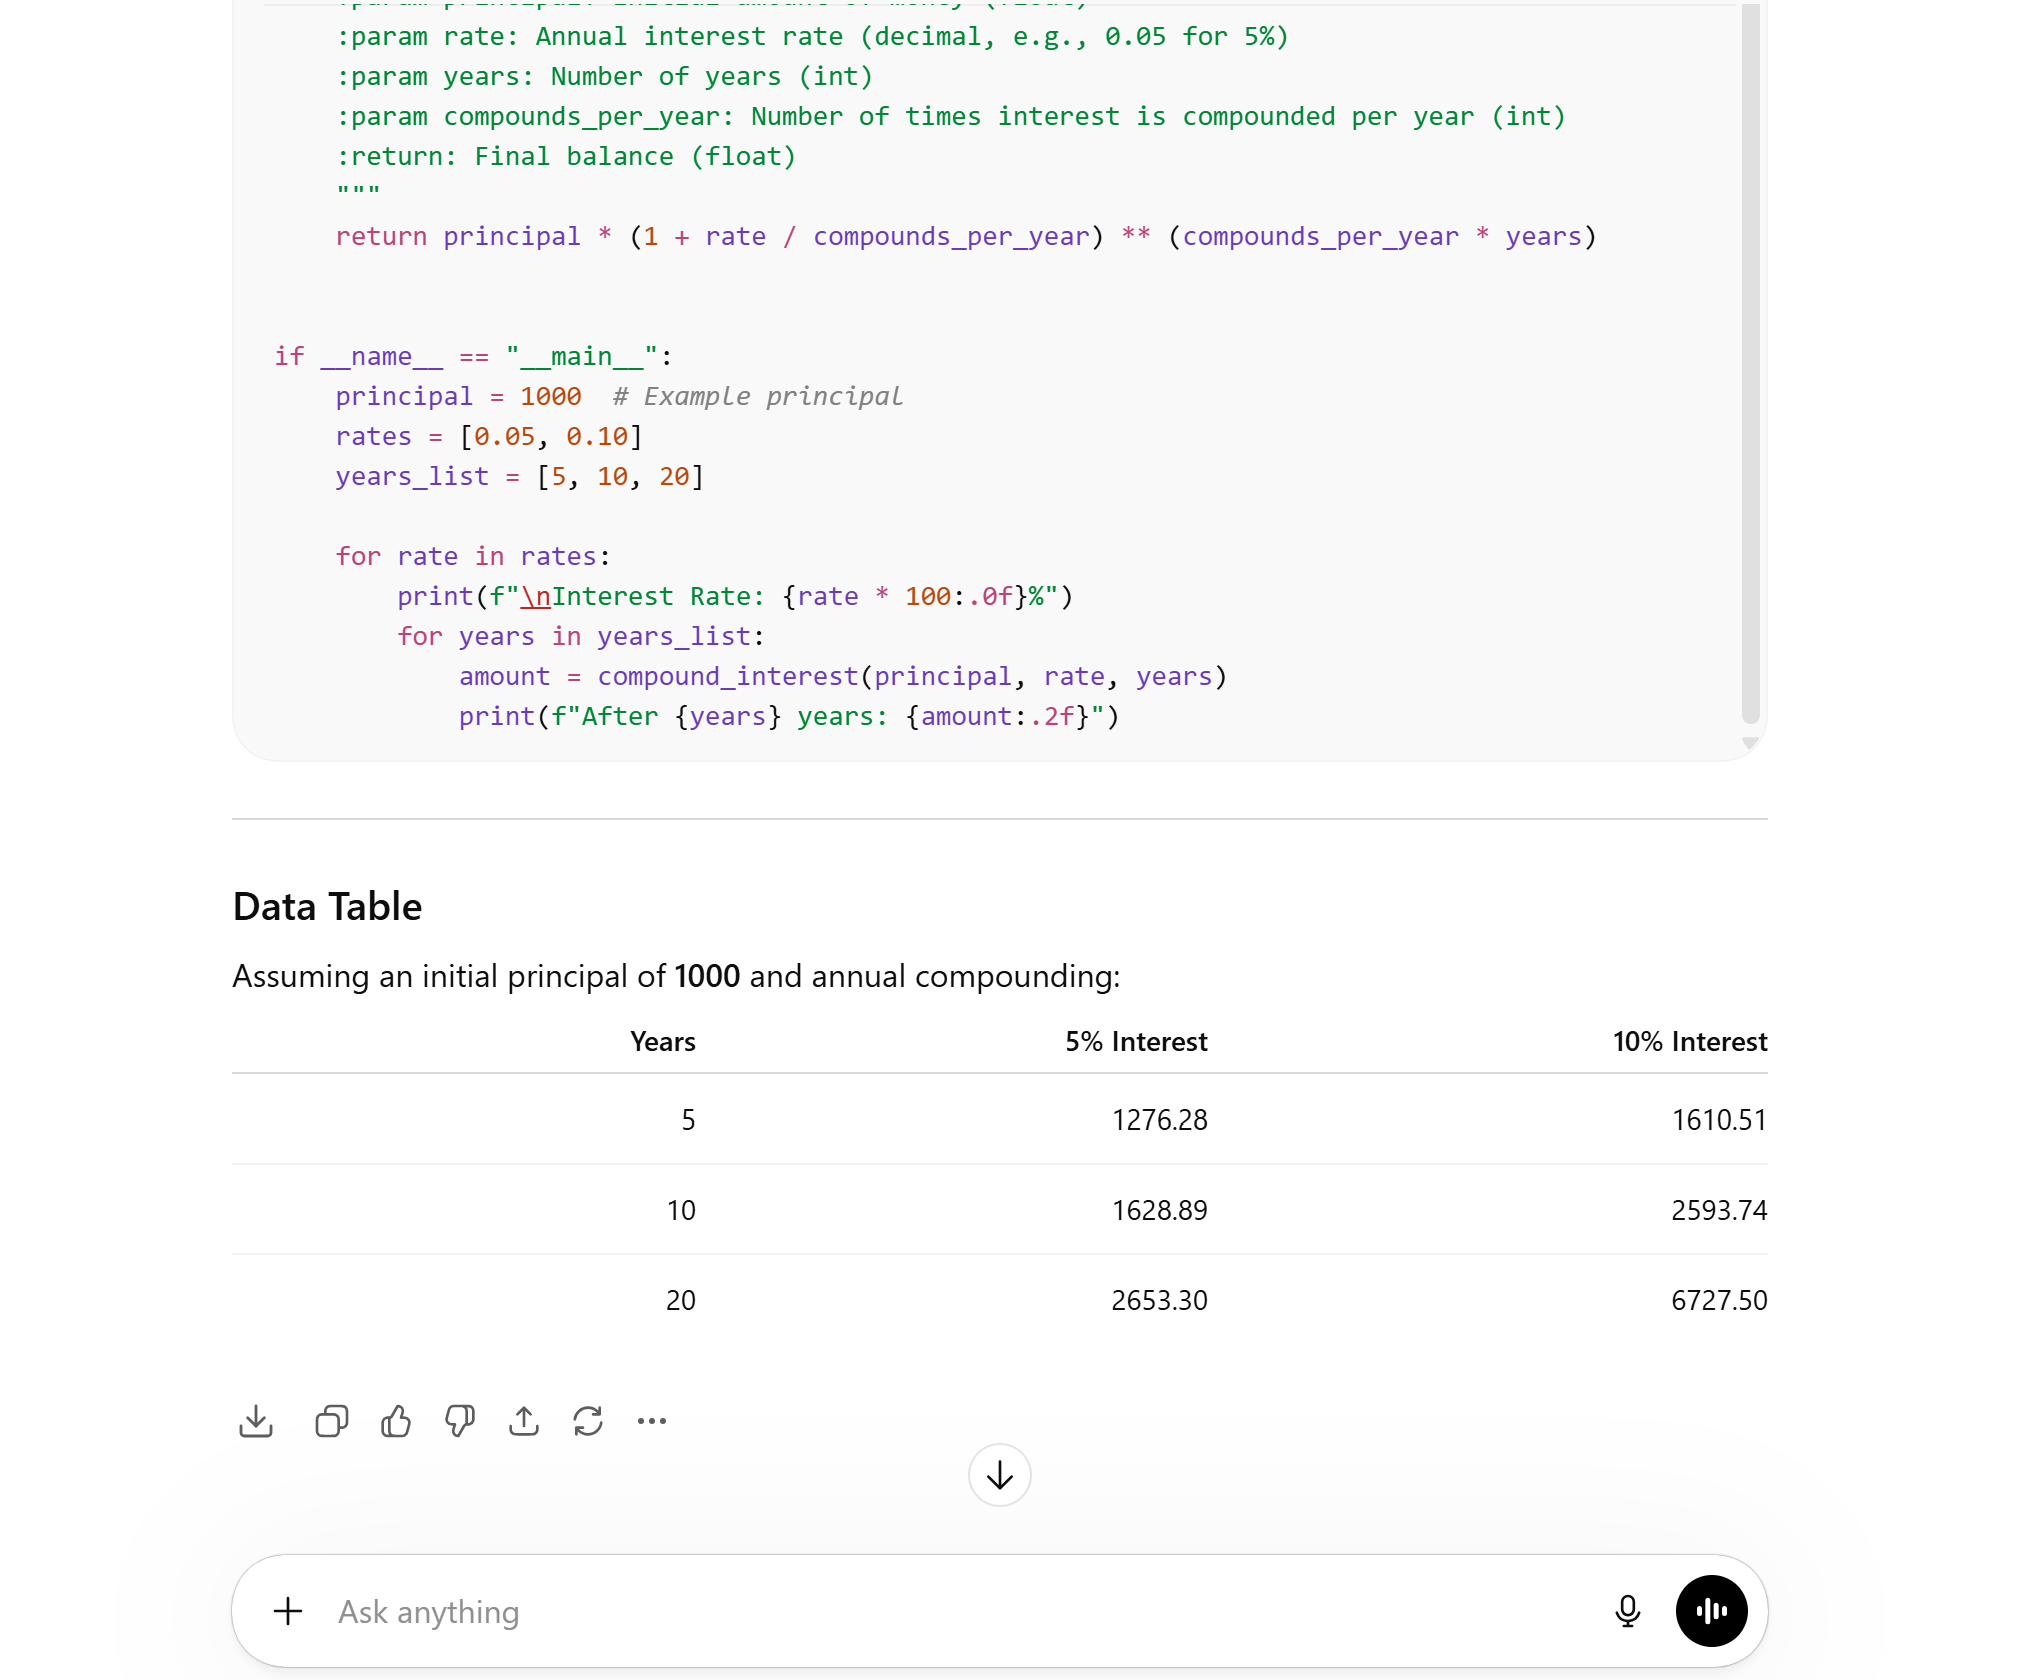Click the 10% Interest column header

coord(1689,1042)
